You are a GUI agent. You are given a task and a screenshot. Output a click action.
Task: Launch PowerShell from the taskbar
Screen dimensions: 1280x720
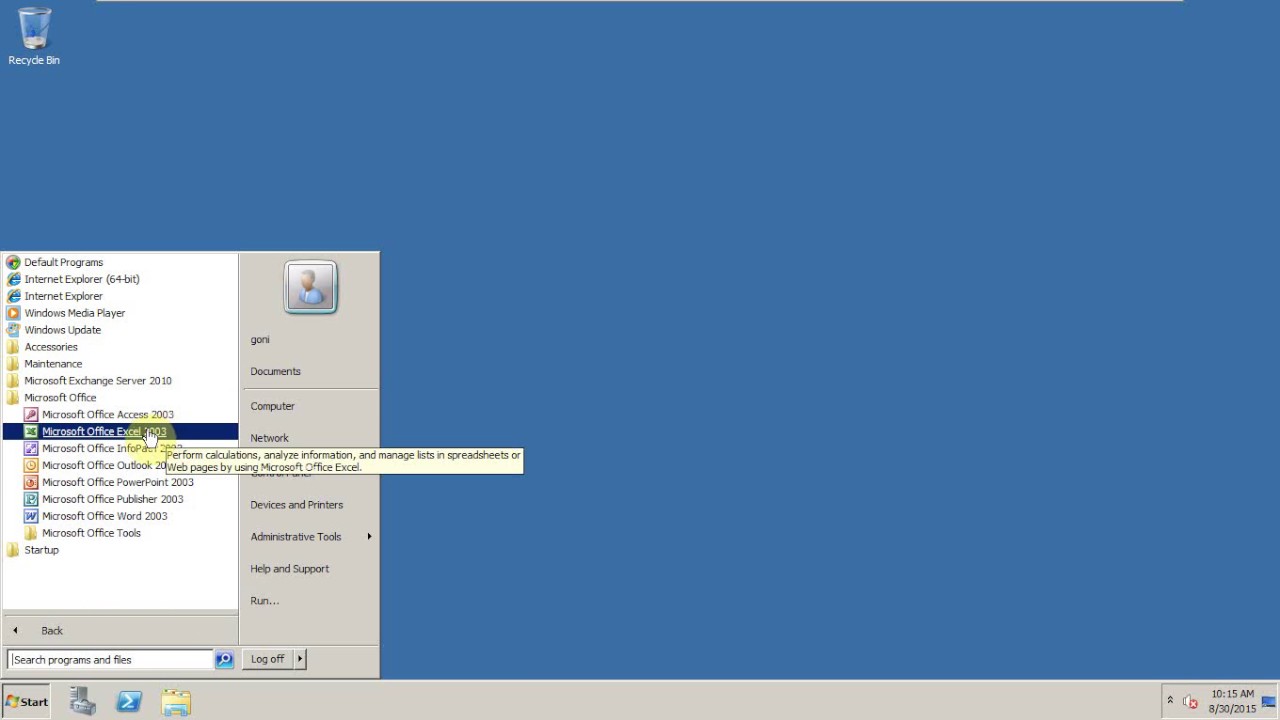(x=129, y=701)
